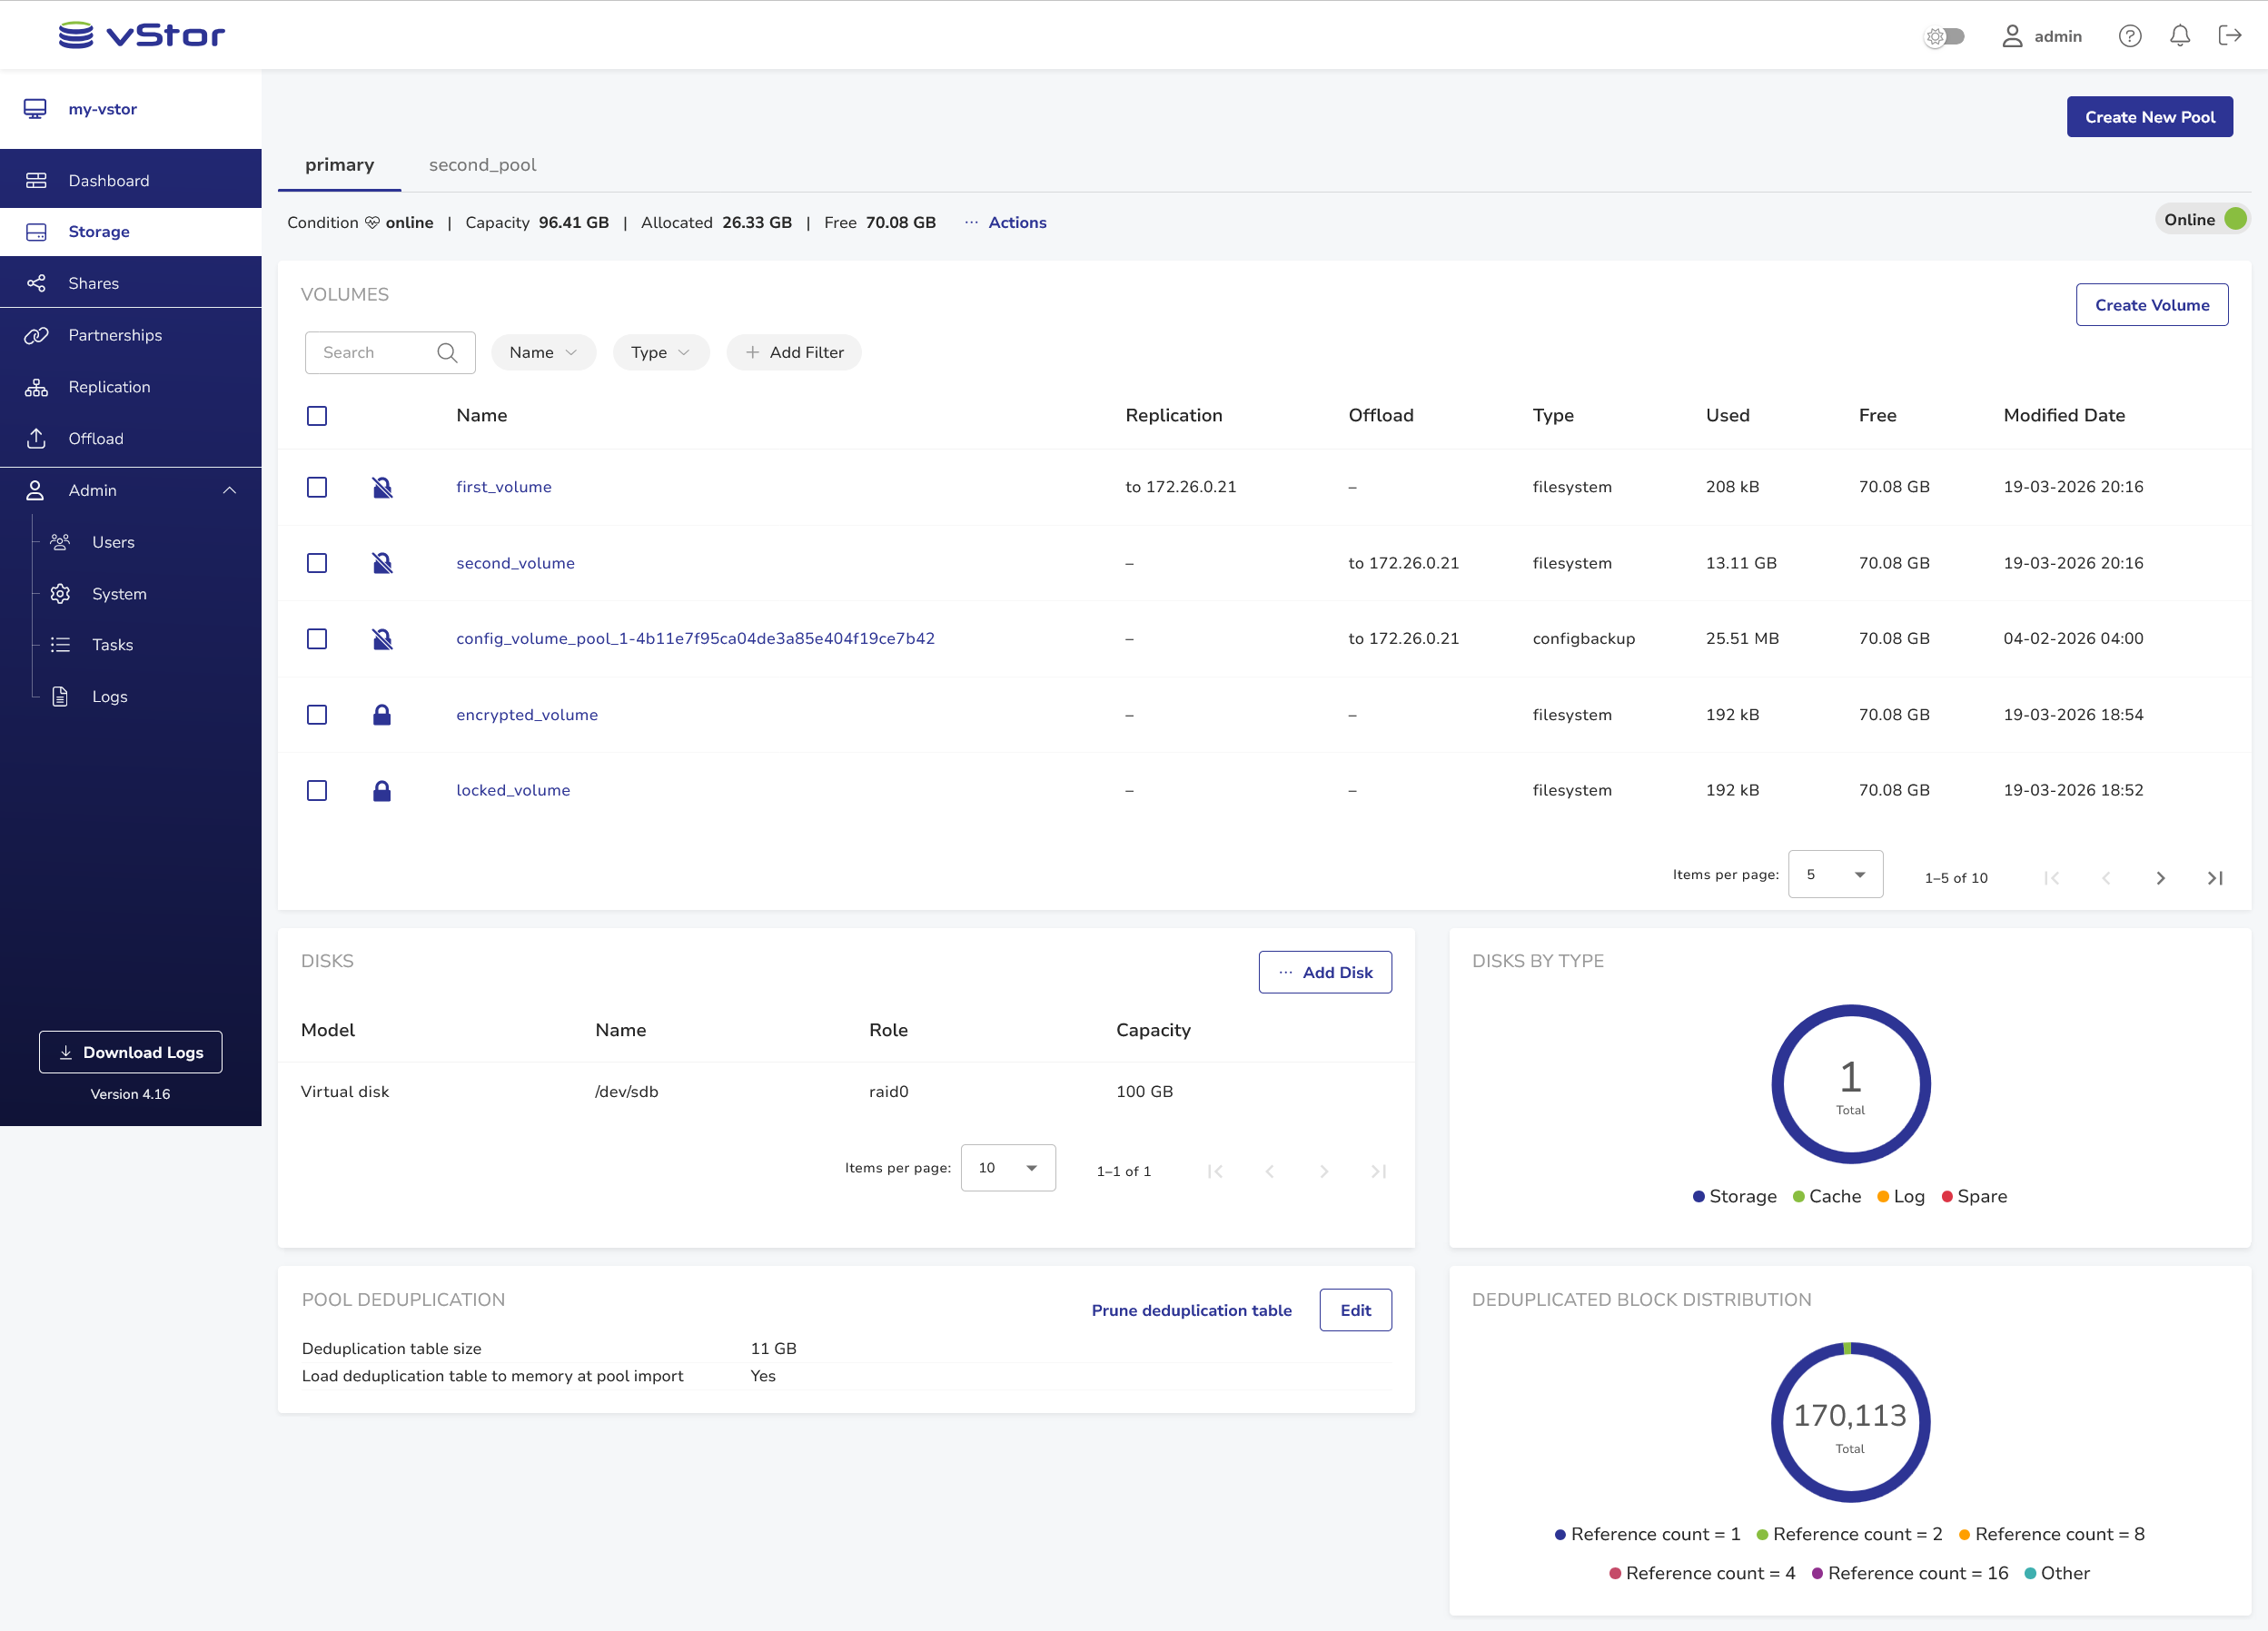Click unlocked icon of config_volume_pool_1 row

coord(382,639)
